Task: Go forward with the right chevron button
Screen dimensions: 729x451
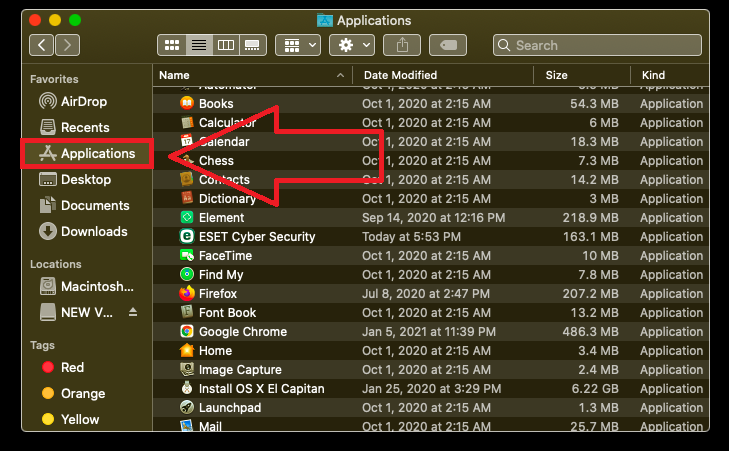Action: pyautogui.click(x=67, y=45)
